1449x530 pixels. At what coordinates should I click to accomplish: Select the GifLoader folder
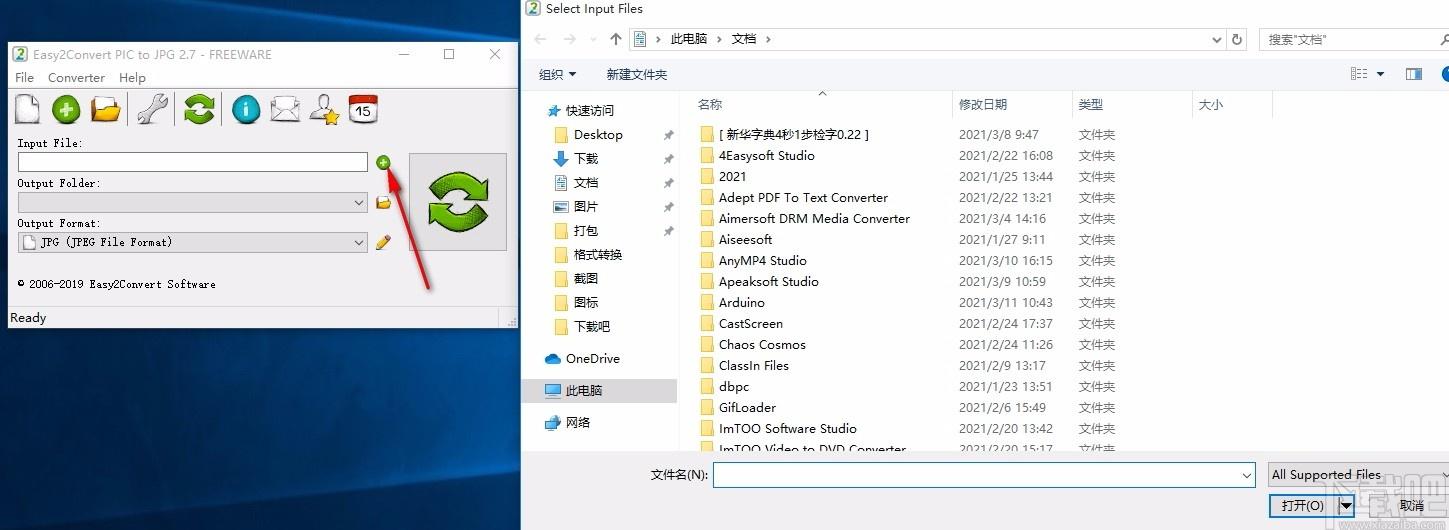[747, 408]
